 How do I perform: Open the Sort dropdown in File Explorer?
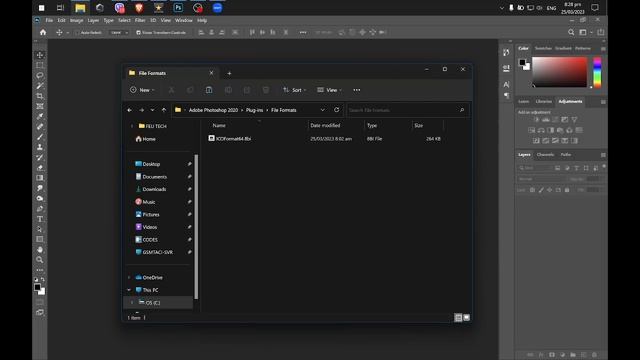tap(294, 90)
